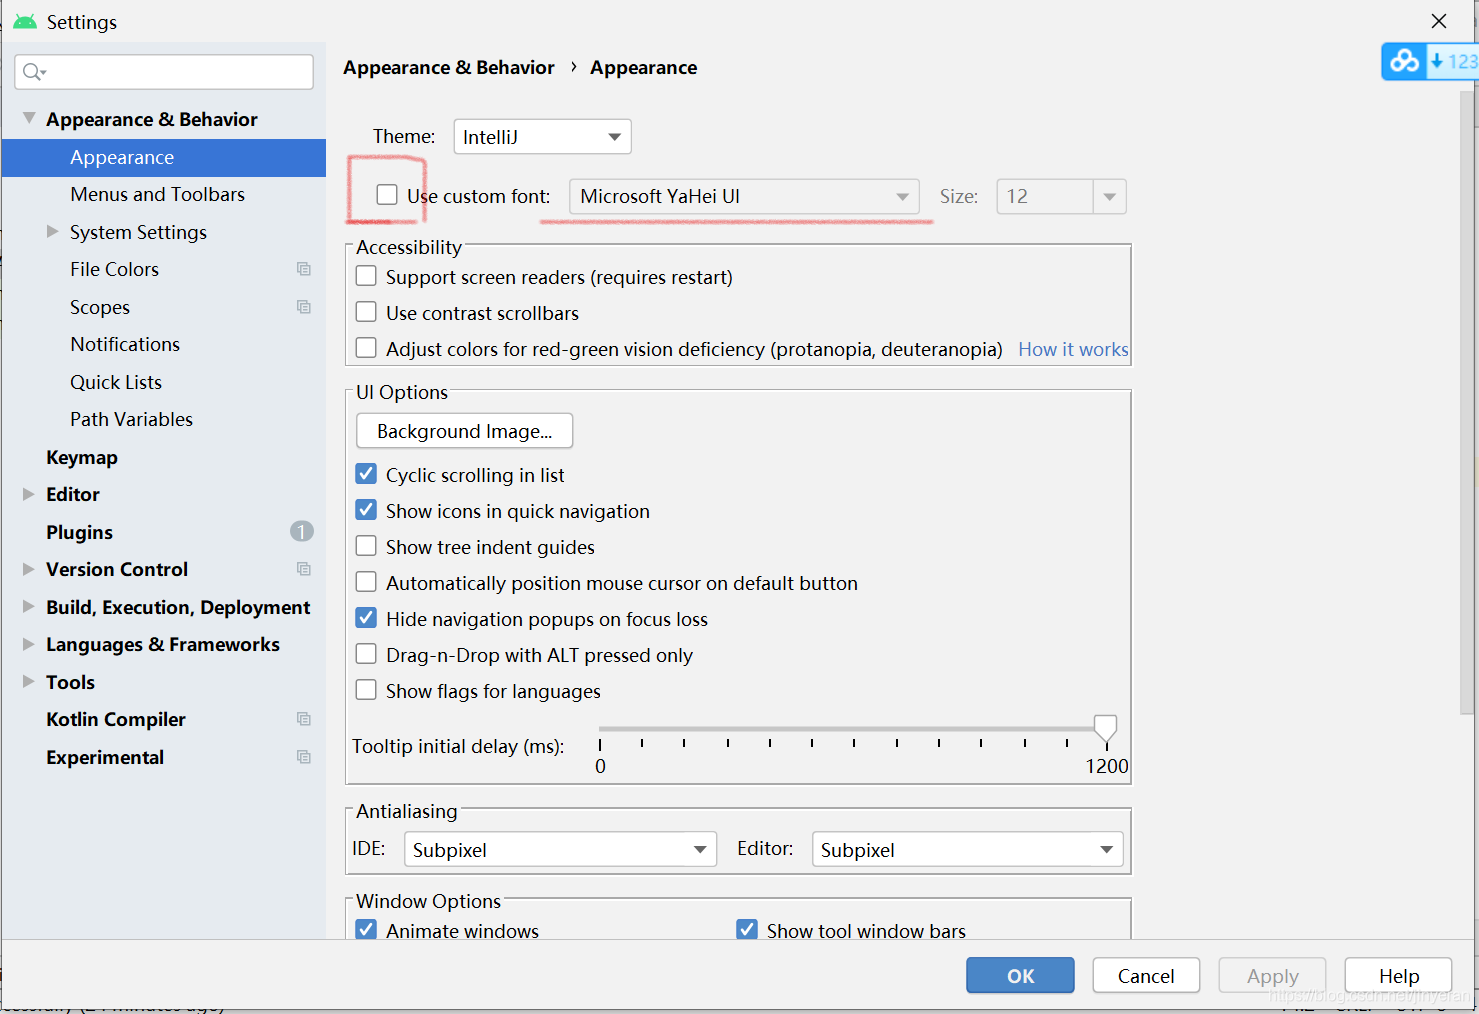Enable the Use custom font checkbox

(x=387, y=195)
